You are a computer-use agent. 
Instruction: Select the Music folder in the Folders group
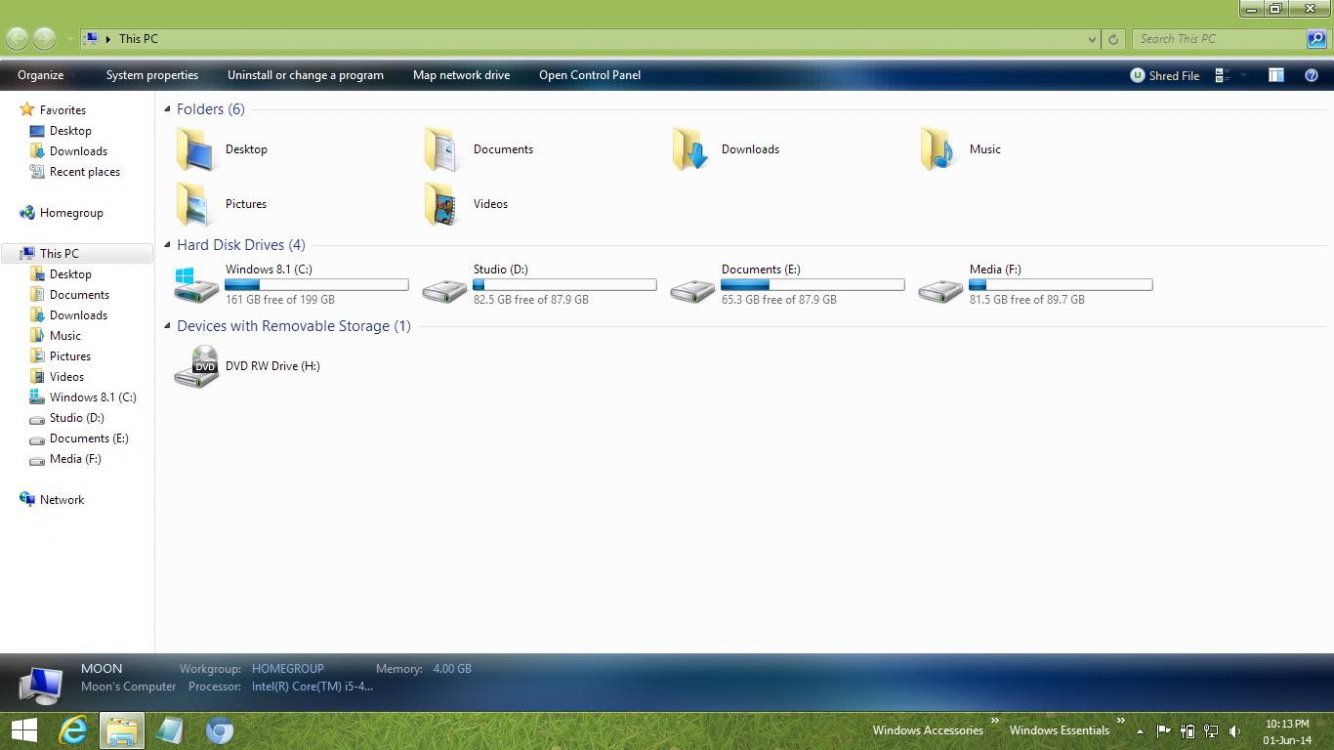(x=961, y=150)
